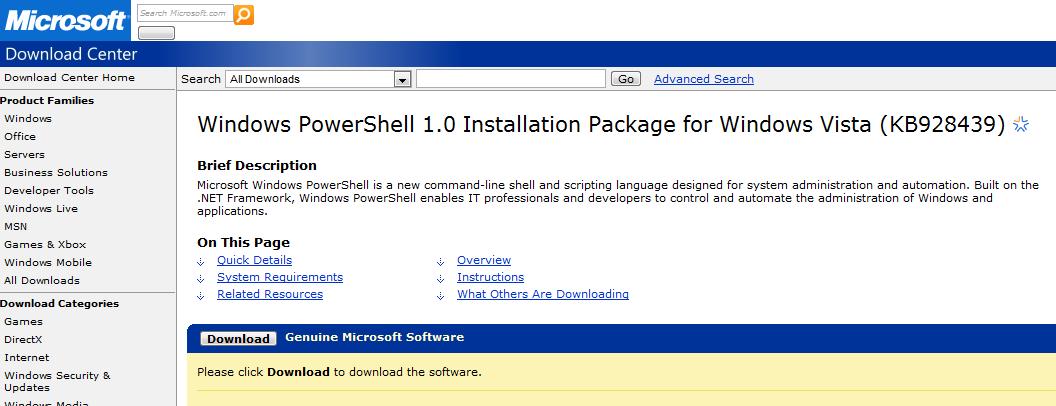This screenshot has width=1056, height=406.
Task: Open the All Downloads search dropdown
Action: point(403,79)
